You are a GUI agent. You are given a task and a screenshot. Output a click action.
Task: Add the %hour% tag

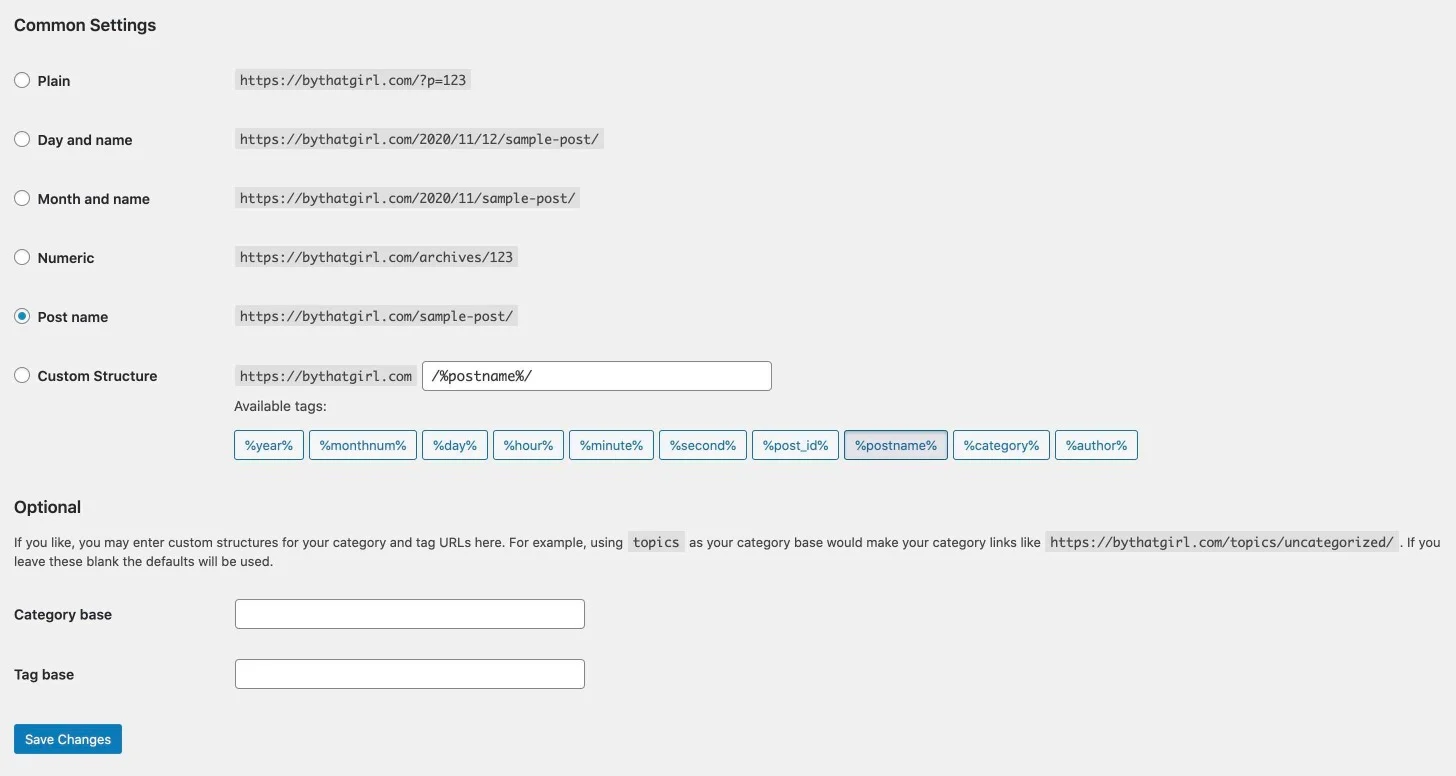coord(527,444)
